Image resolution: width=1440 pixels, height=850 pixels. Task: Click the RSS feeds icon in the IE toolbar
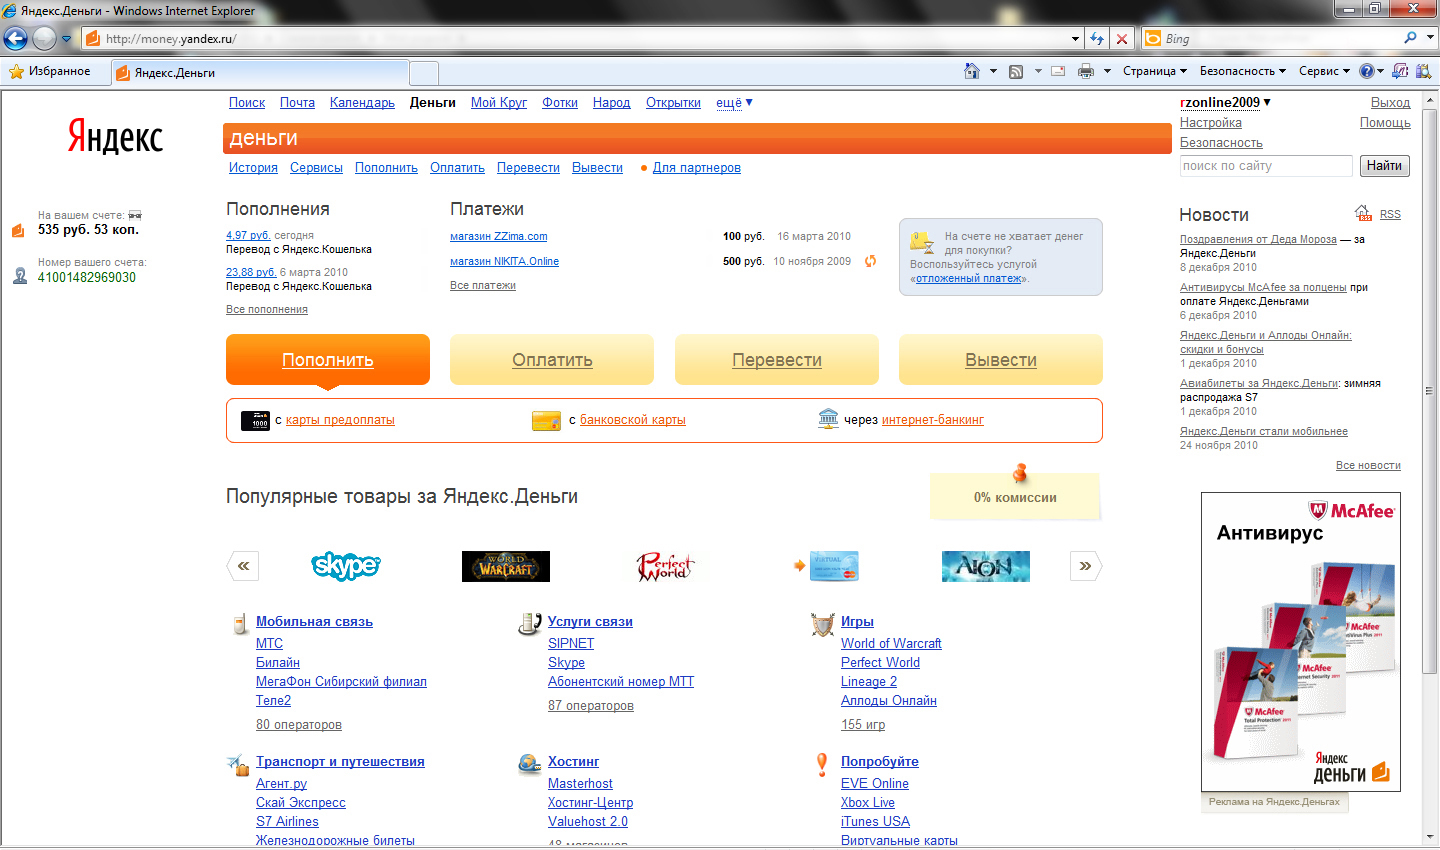[x=1016, y=71]
